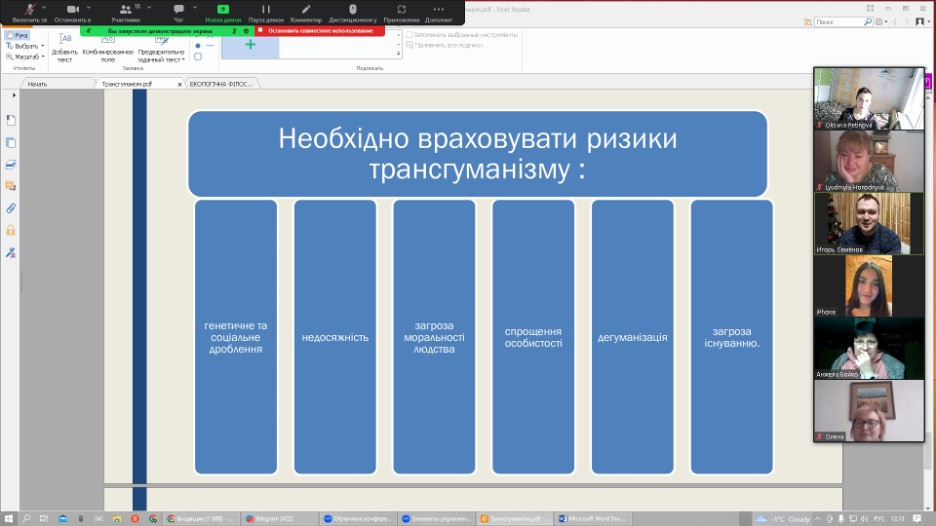Pause the screen share (Пауза демон)
This screenshot has width=936, height=526.
(x=266, y=13)
